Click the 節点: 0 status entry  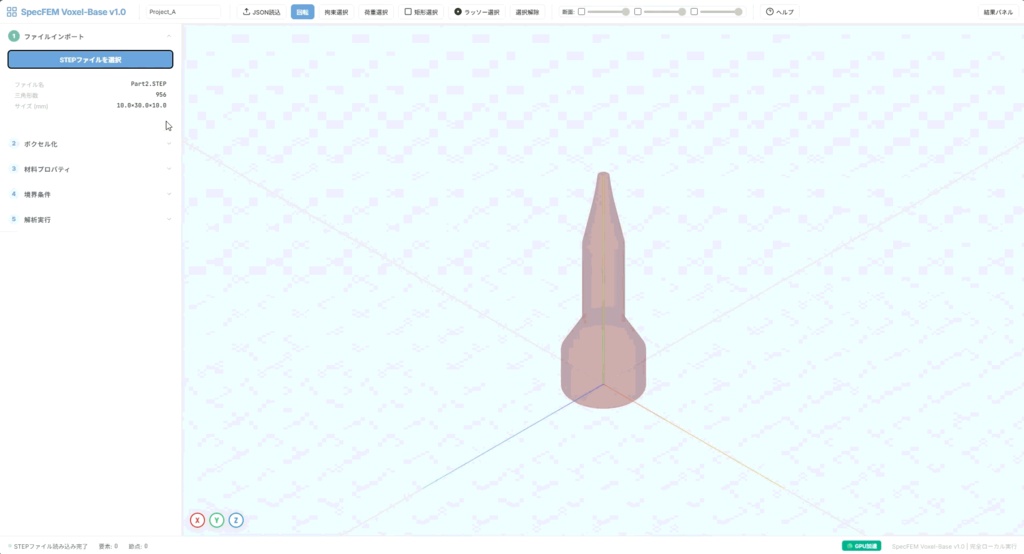pyautogui.click(x=138, y=546)
